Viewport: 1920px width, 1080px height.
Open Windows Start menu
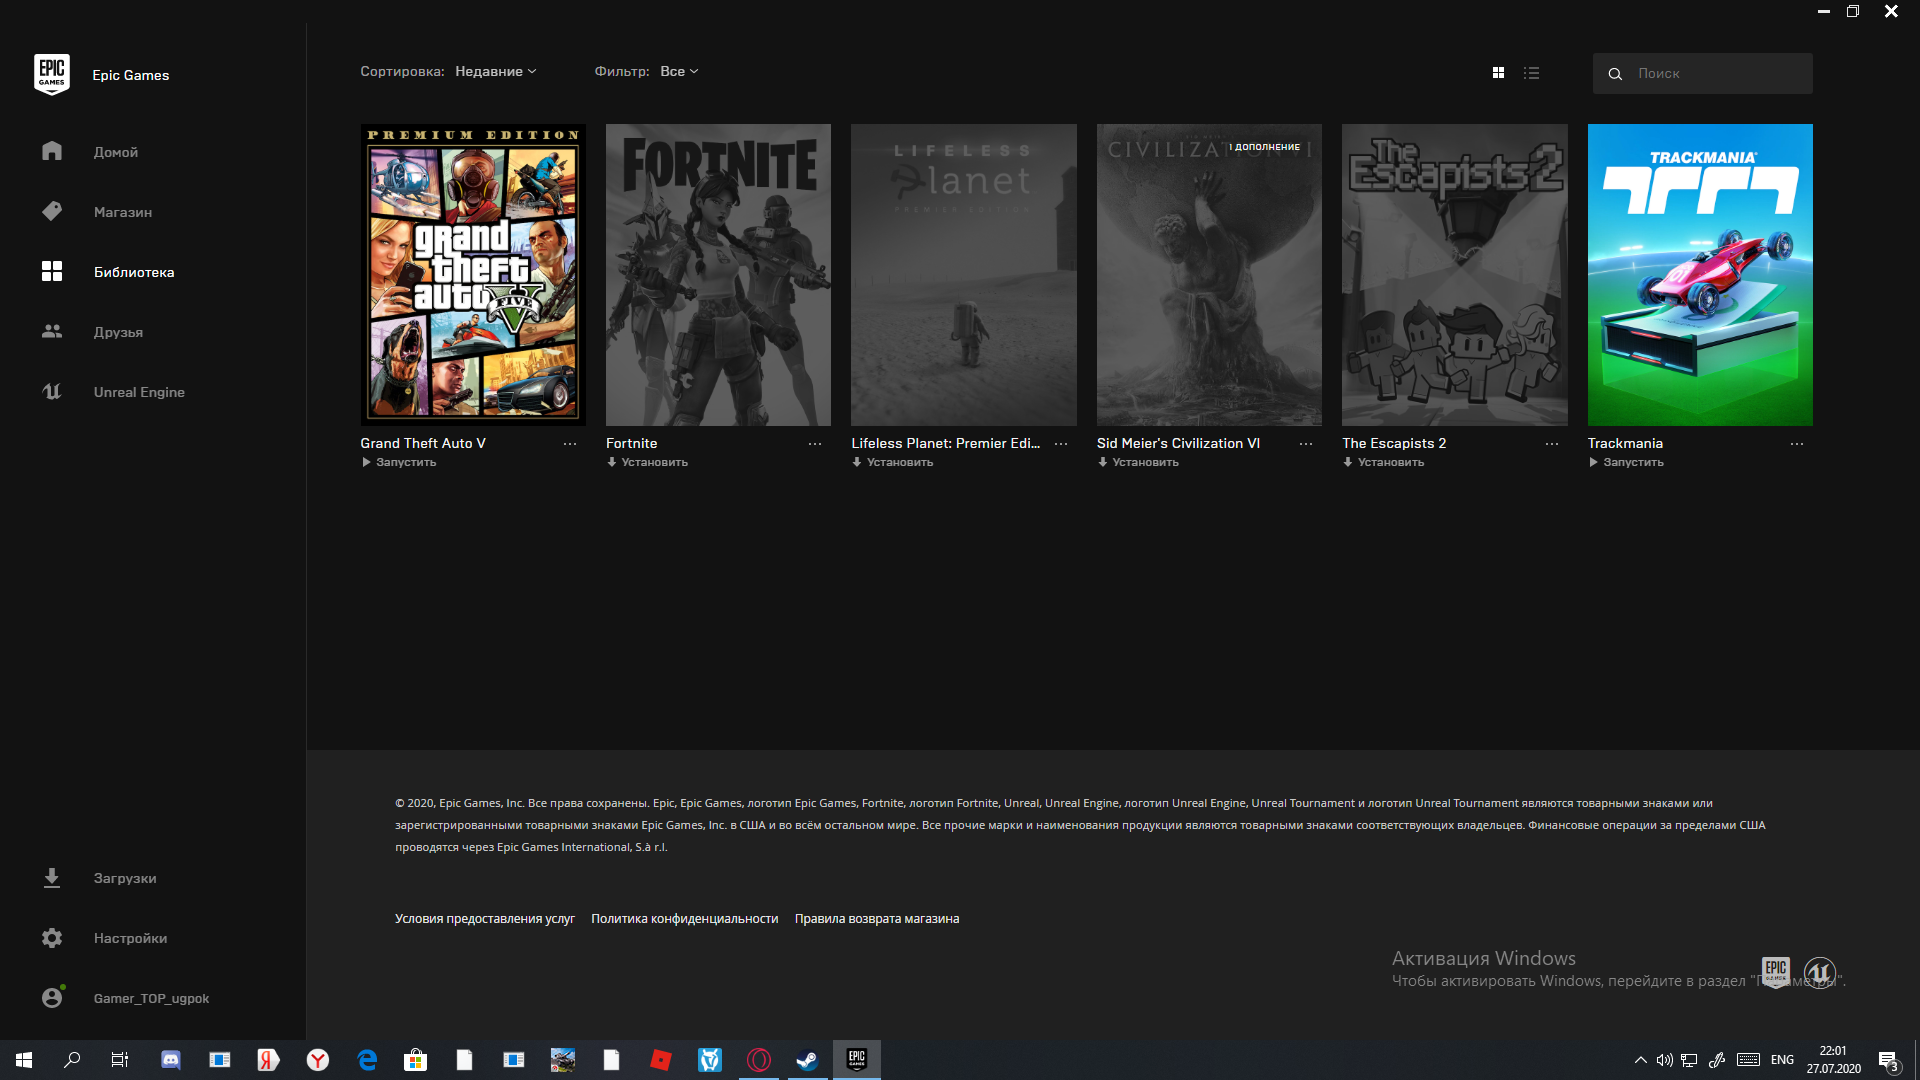pyautogui.click(x=24, y=1060)
